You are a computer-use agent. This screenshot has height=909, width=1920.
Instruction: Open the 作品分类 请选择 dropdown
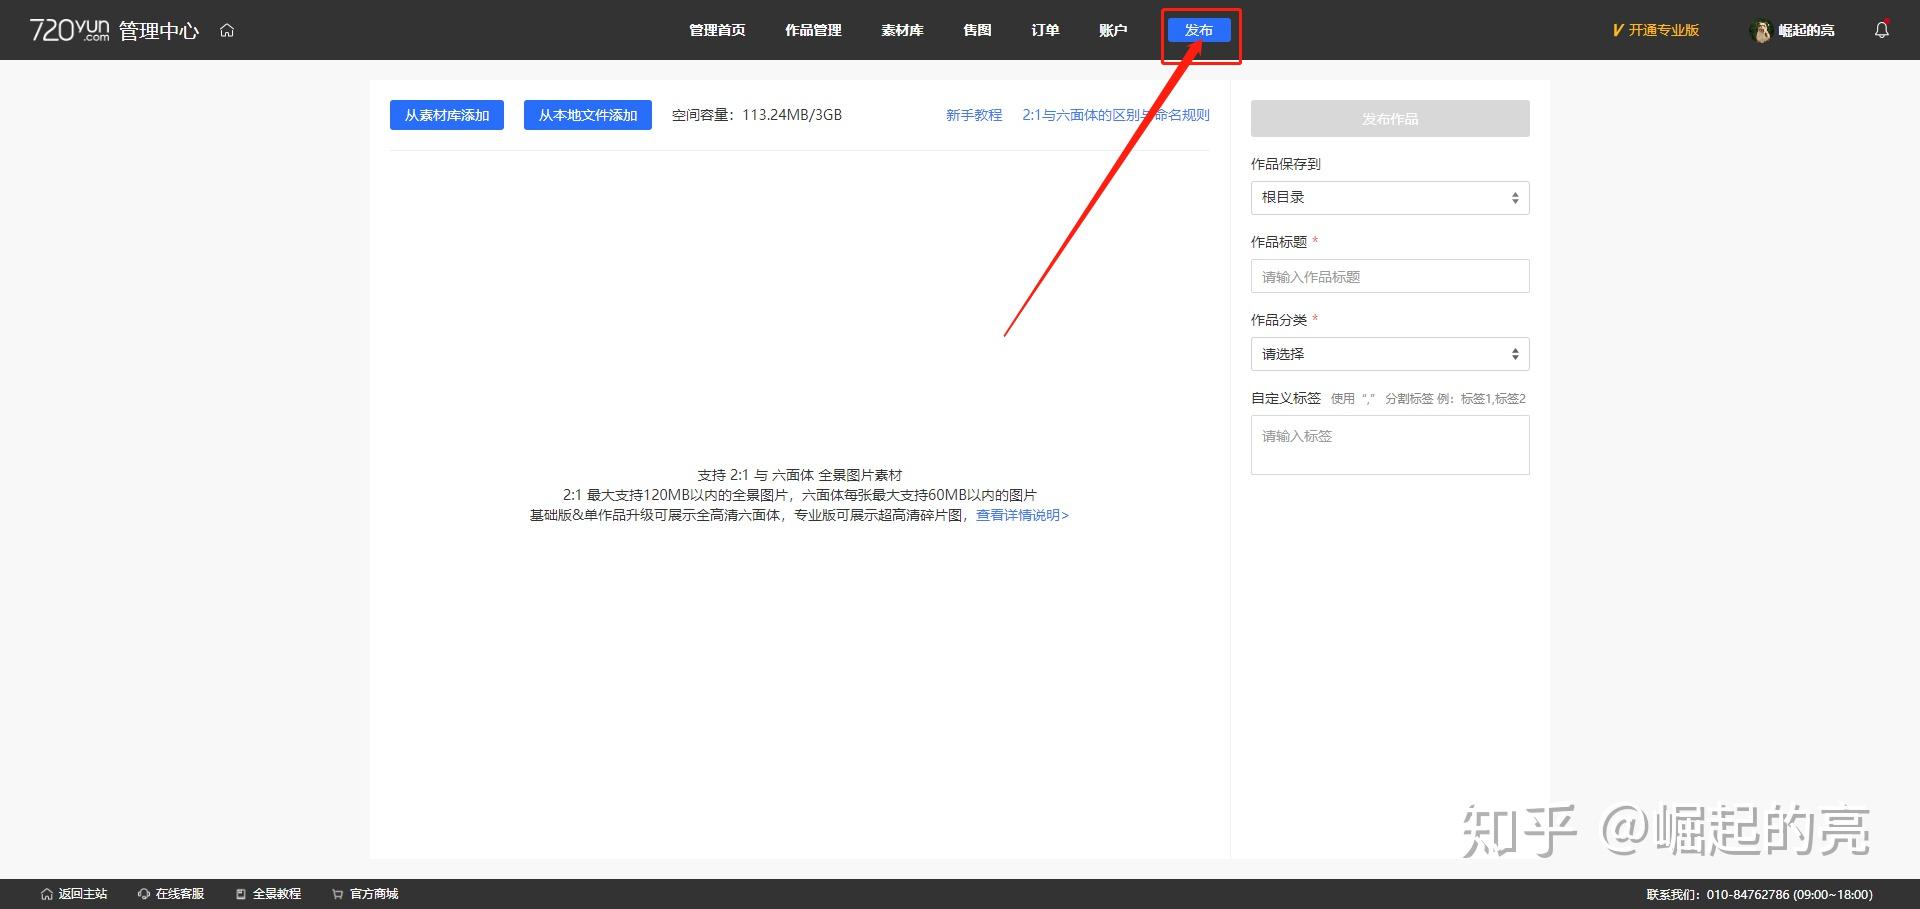coord(1390,354)
